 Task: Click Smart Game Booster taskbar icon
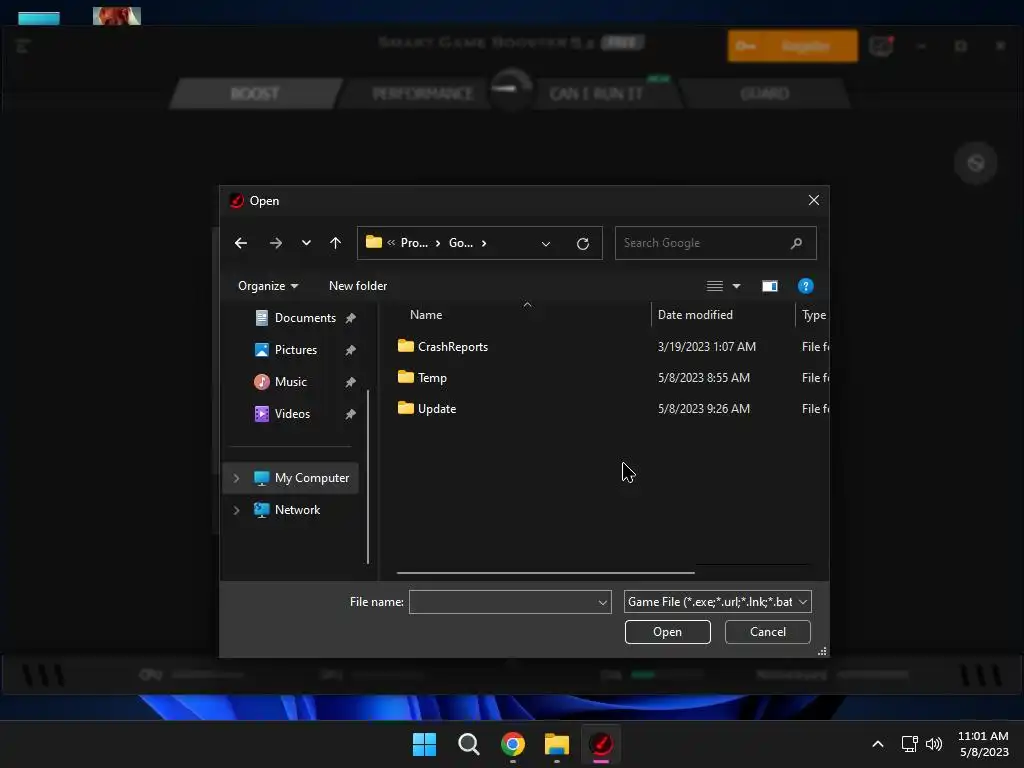(x=601, y=744)
